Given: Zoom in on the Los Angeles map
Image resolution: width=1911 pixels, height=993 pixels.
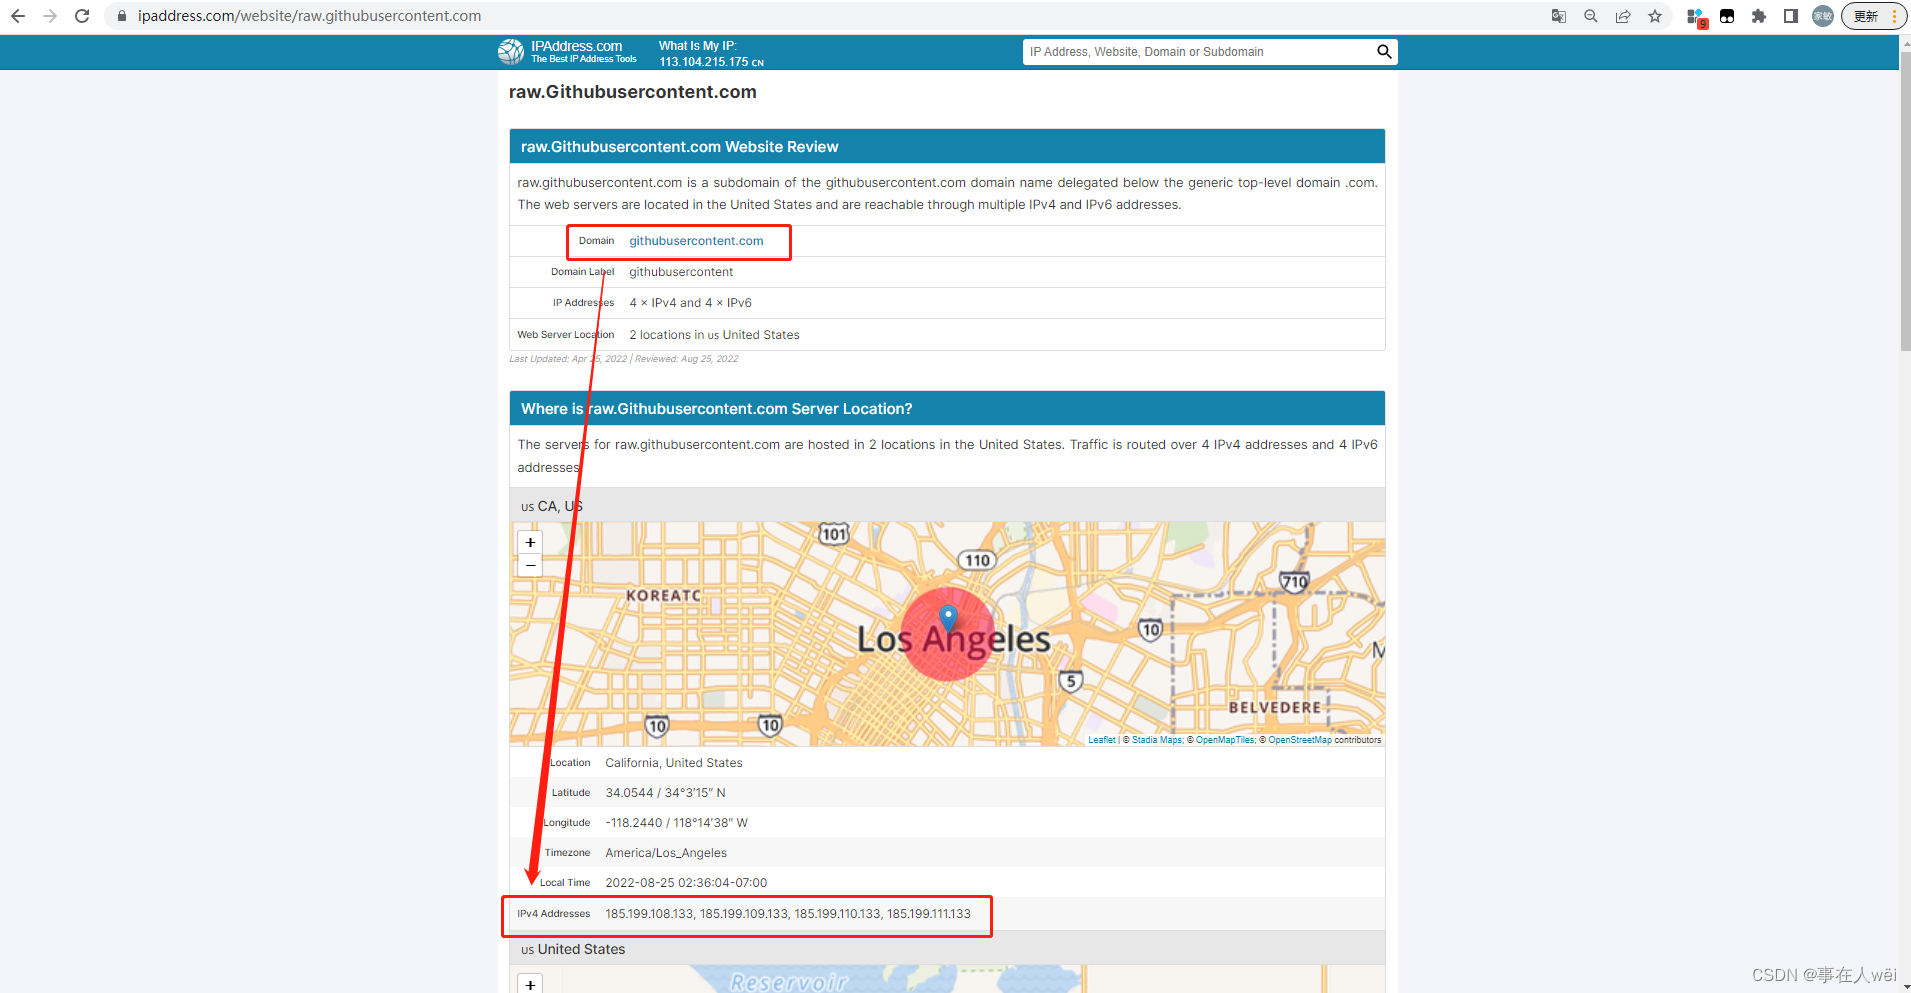Looking at the screenshot, I should [x=530, y=542].
